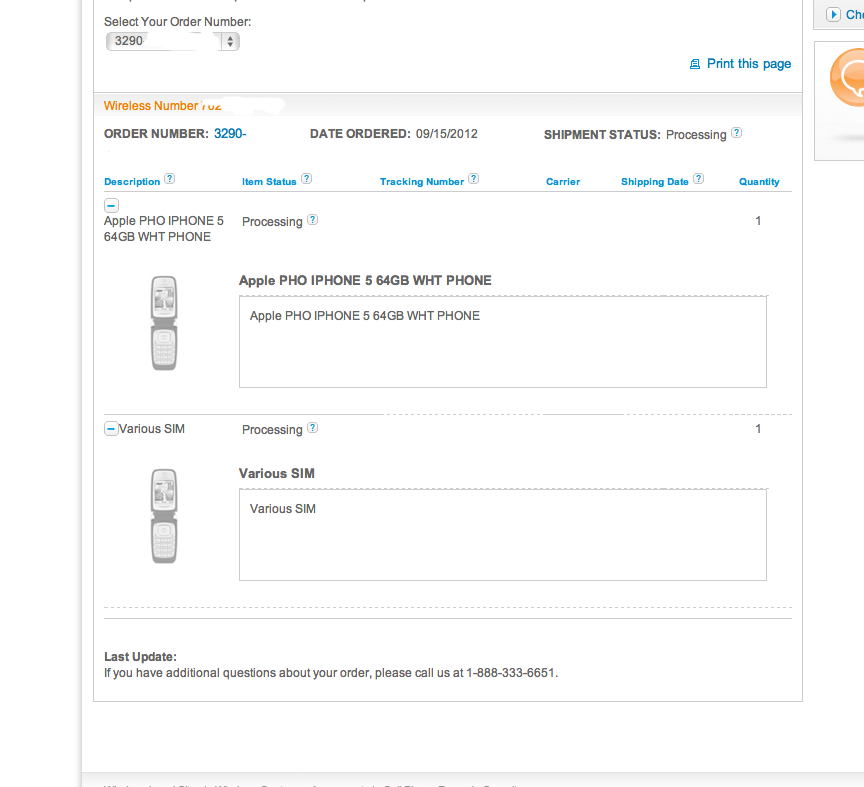This screenshot has height=787, width=864.
Task: Click the Apple PHO IPHONE 5 64GB WHT PHONE heading
Action: coord(365,281)
